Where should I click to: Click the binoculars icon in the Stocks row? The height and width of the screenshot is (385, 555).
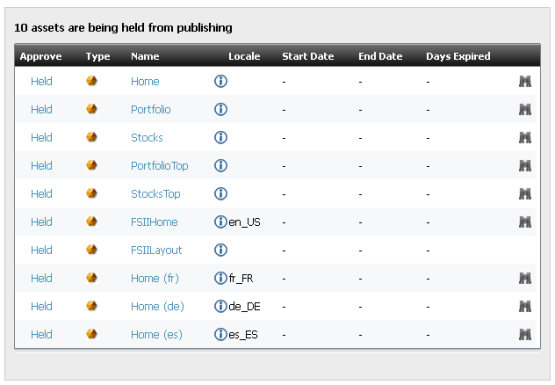pos(525,137)
